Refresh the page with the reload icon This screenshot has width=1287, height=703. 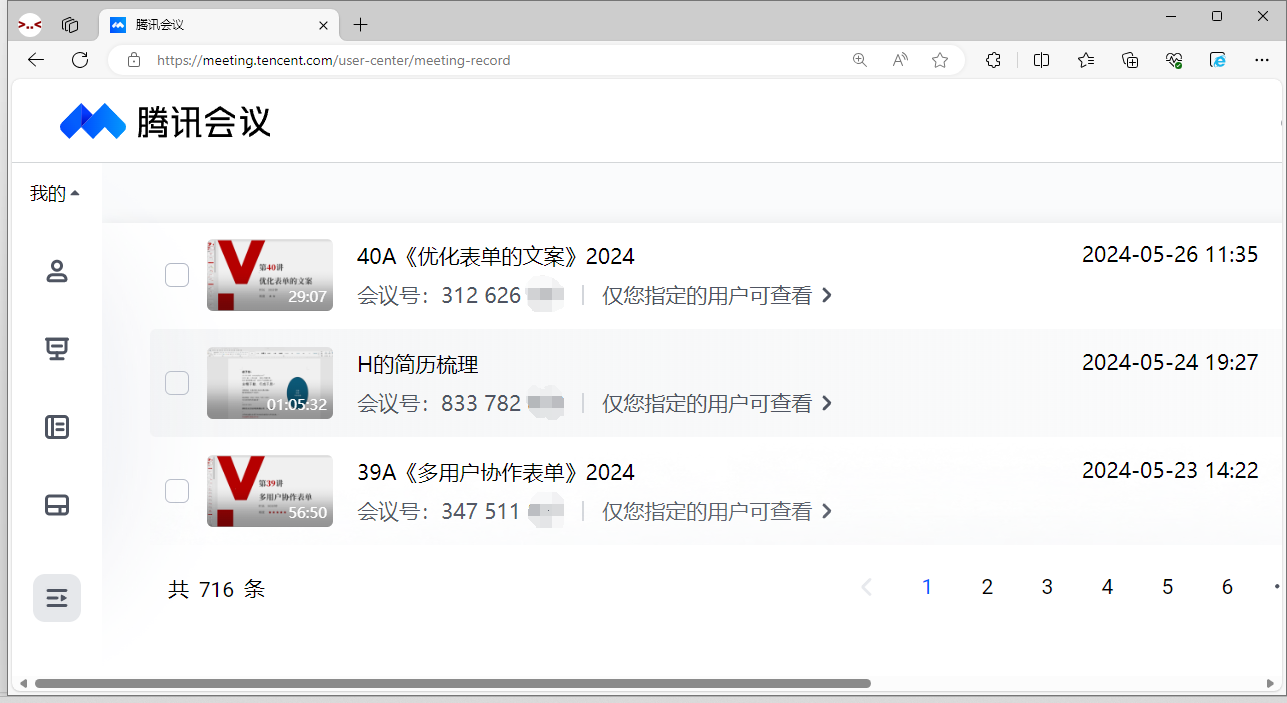[80, 60]
